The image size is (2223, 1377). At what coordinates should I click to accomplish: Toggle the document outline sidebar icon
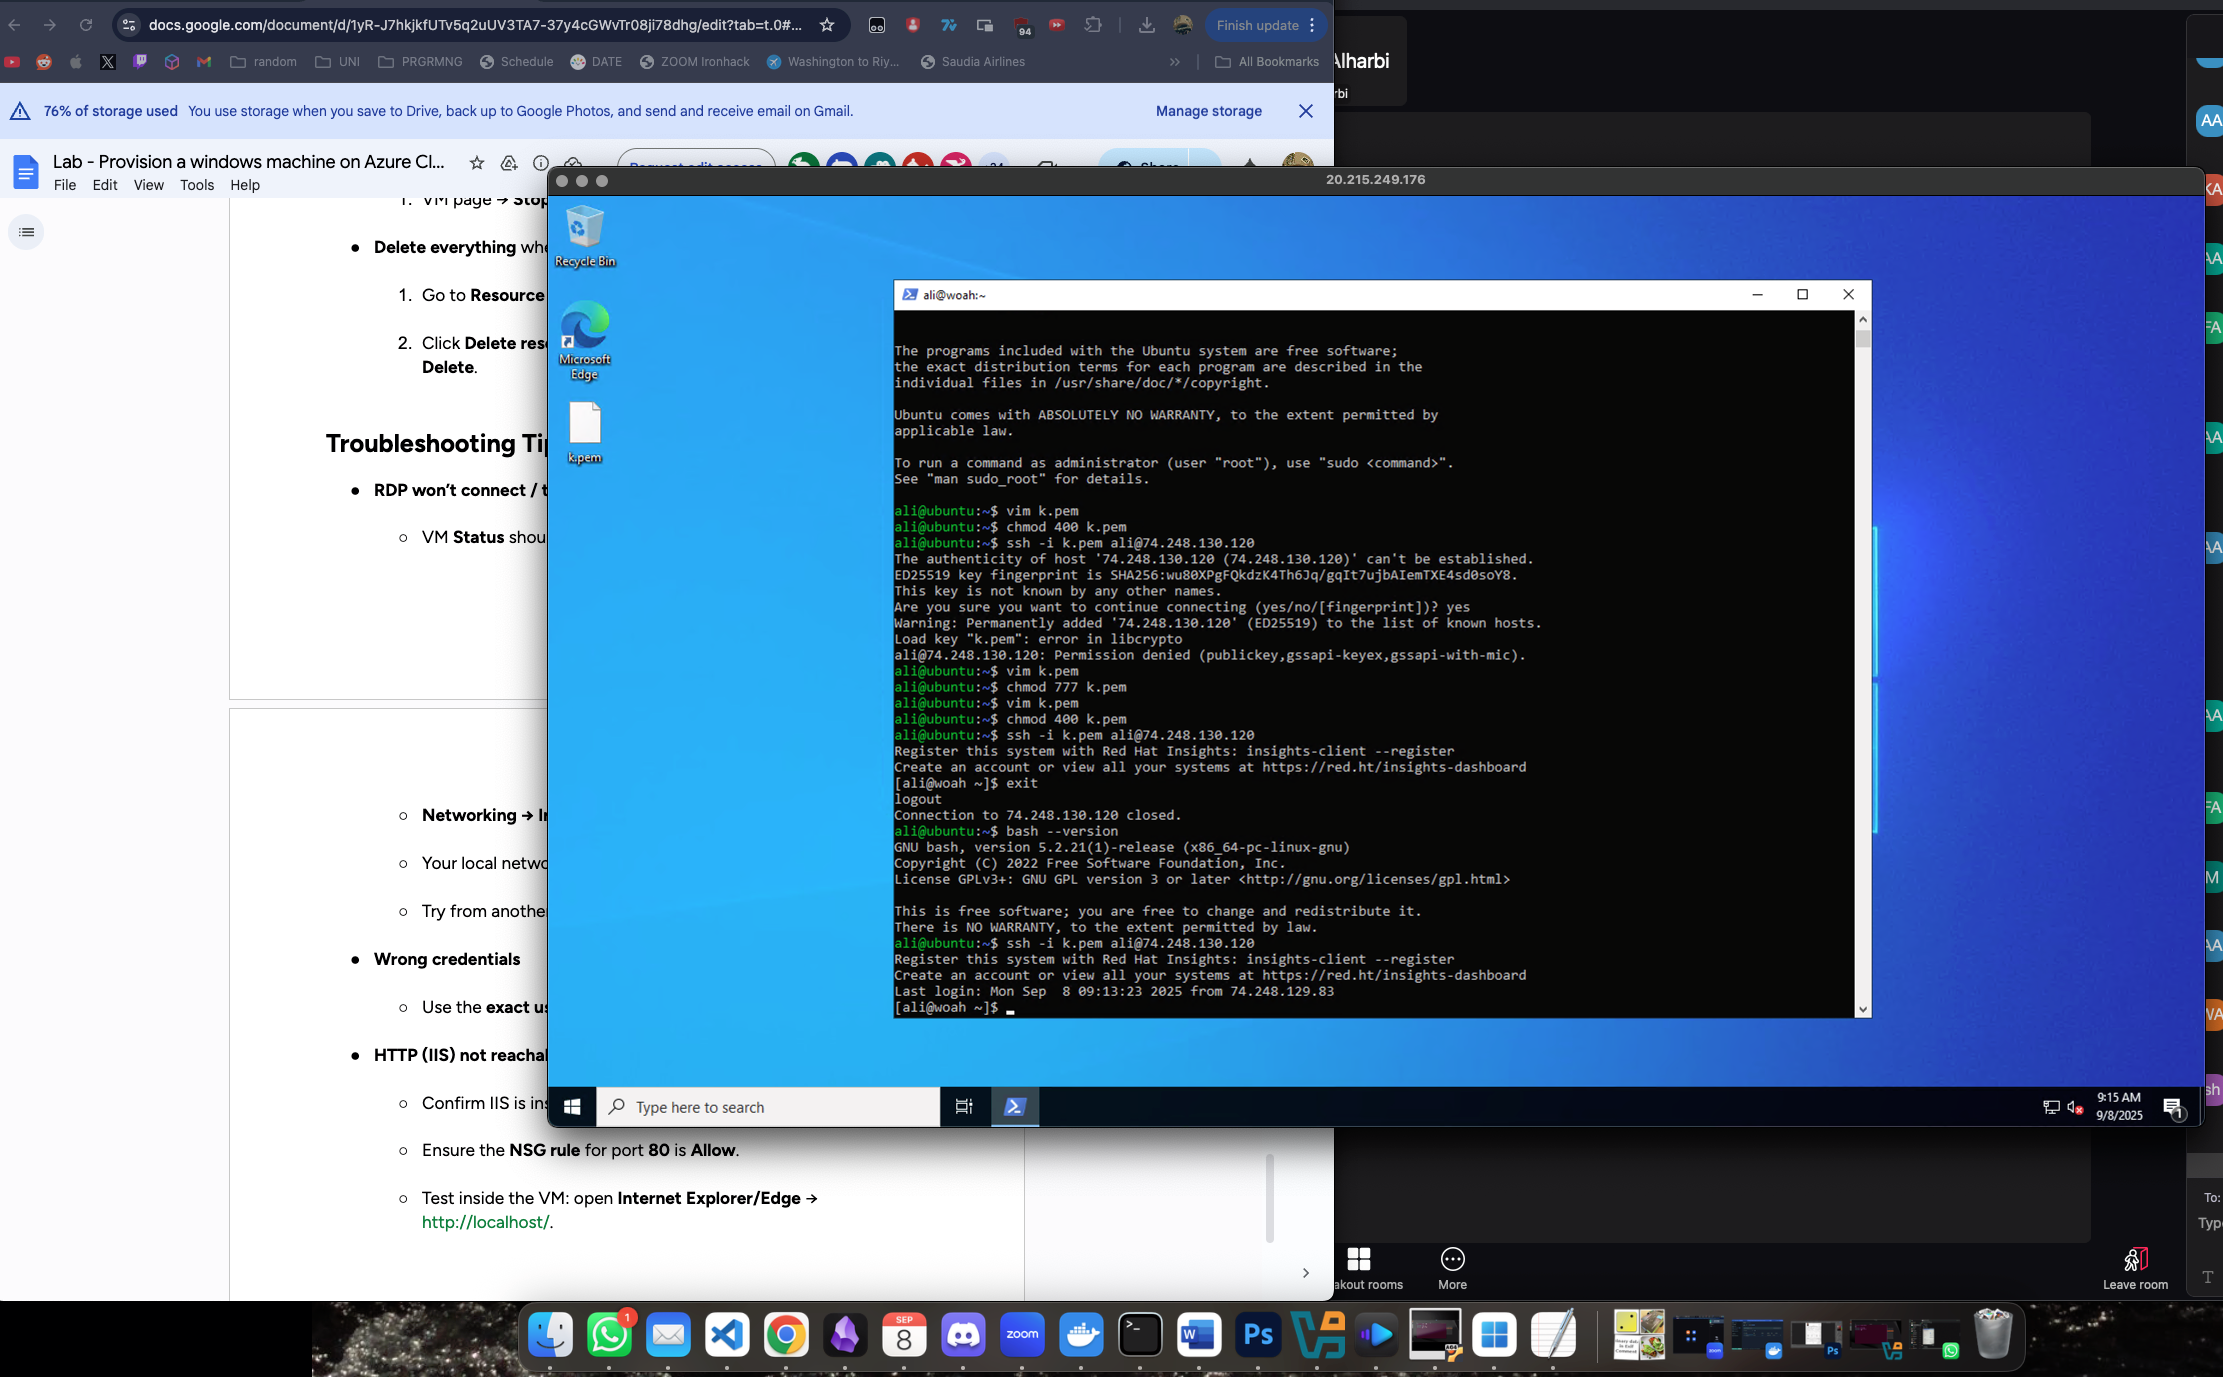pyautogui.click(x=27, y=232)
